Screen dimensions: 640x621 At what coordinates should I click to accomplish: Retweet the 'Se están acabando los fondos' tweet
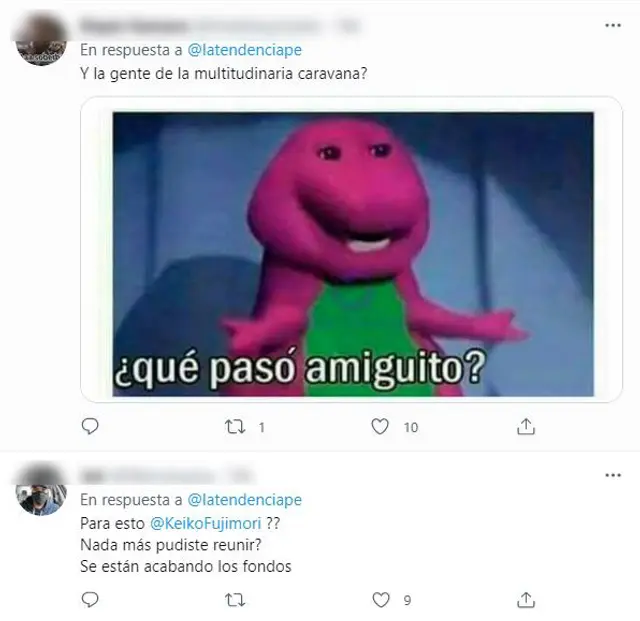(236, 600)
